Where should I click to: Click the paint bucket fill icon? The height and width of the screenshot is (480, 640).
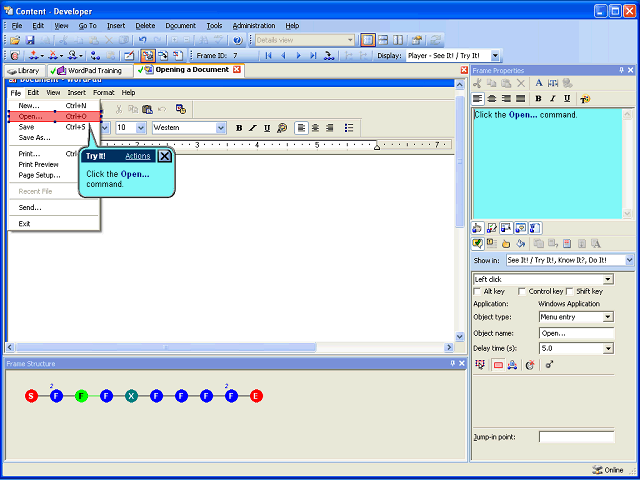point(520,244)
